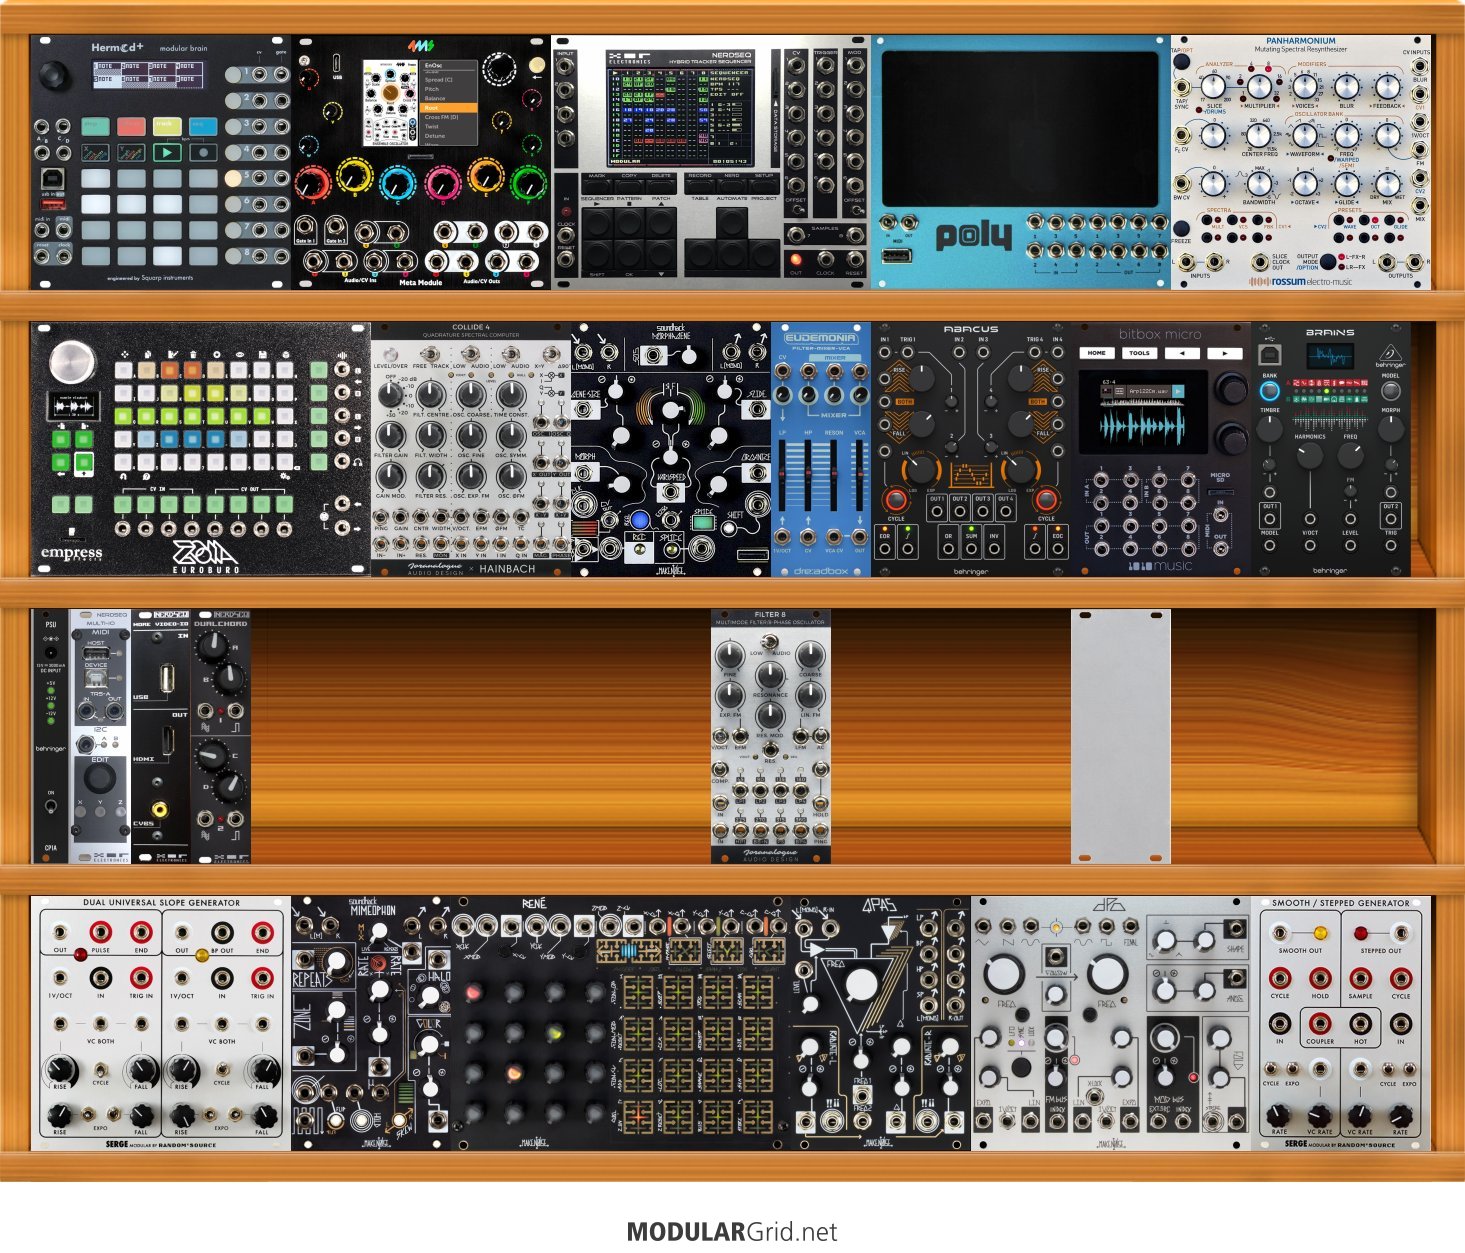This screenshot has width=1465, height=1253.
Task: Click the bitbox micro HOME button
Action: pos(1097,353)
